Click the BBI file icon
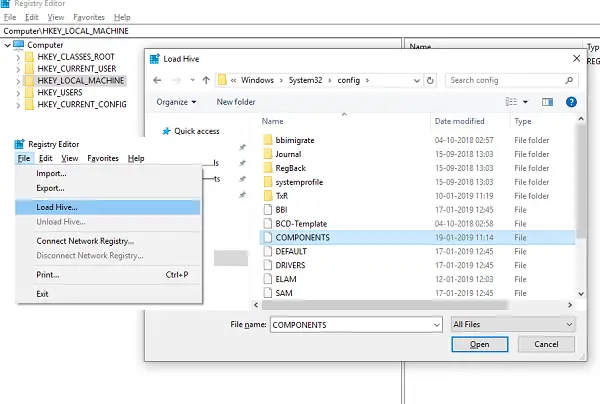Image resolution: width=600 pixels, height=404 pixels. 268,210
